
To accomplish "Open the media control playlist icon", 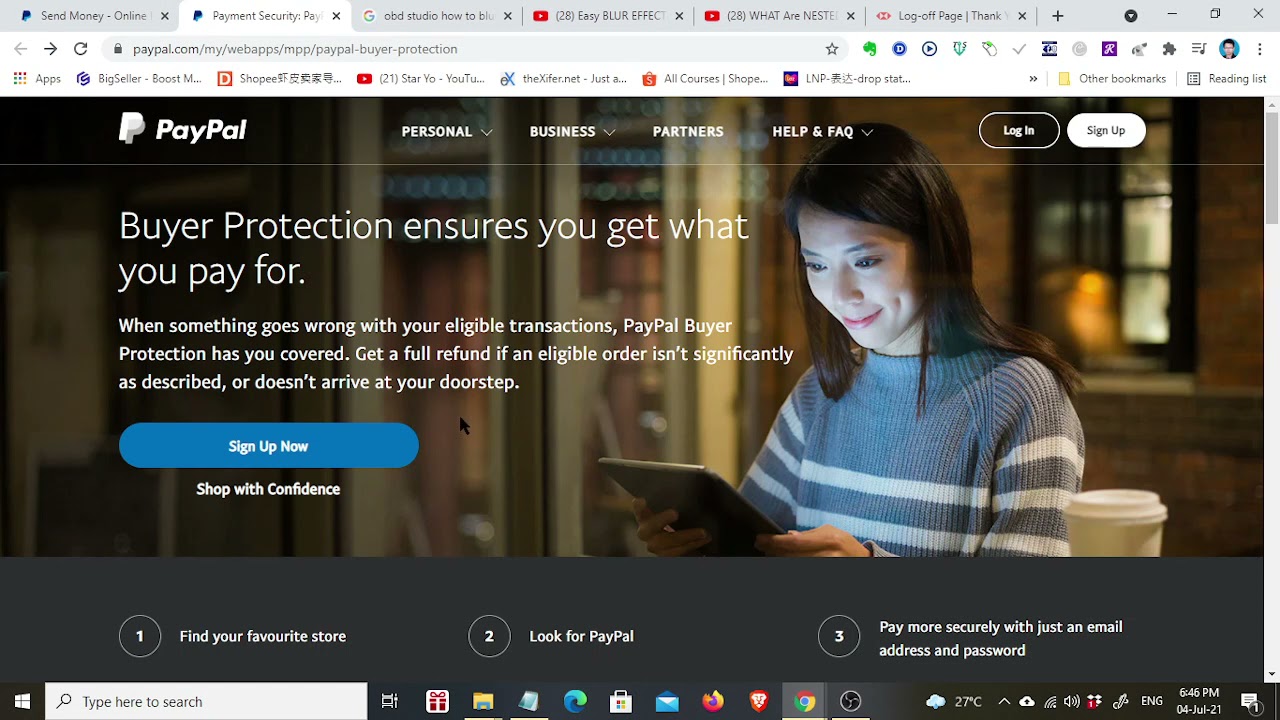I will click(1199, 48).
